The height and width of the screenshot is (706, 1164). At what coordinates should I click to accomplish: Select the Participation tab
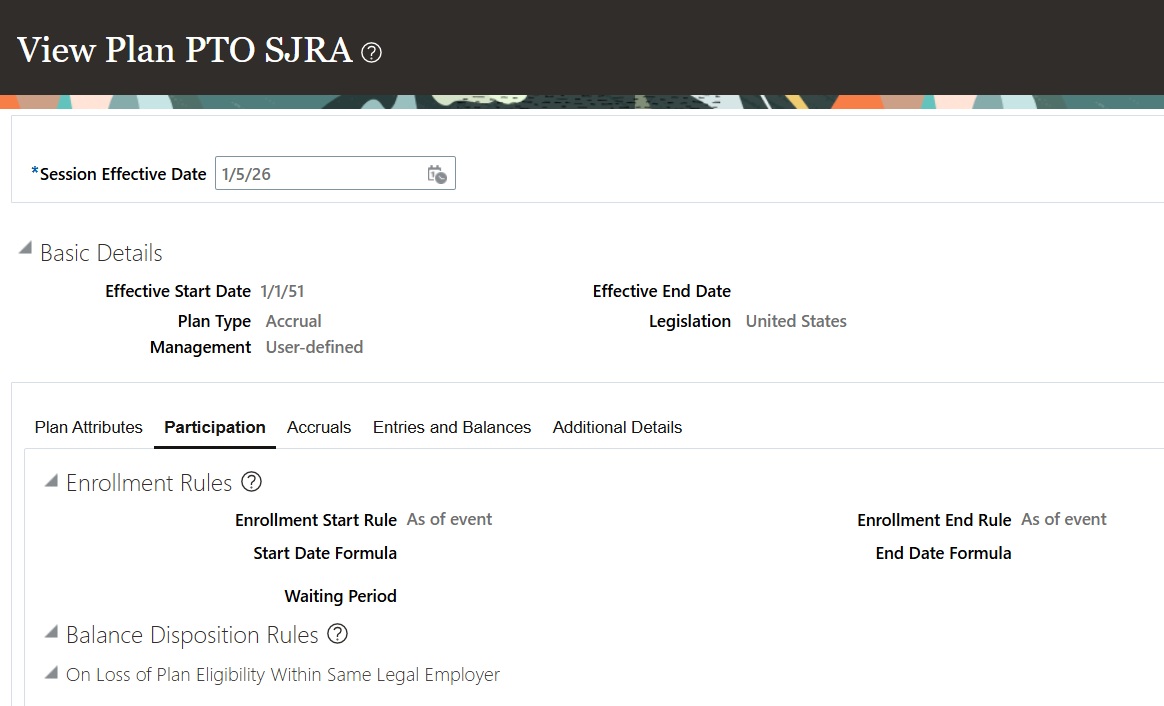[215, 427]
